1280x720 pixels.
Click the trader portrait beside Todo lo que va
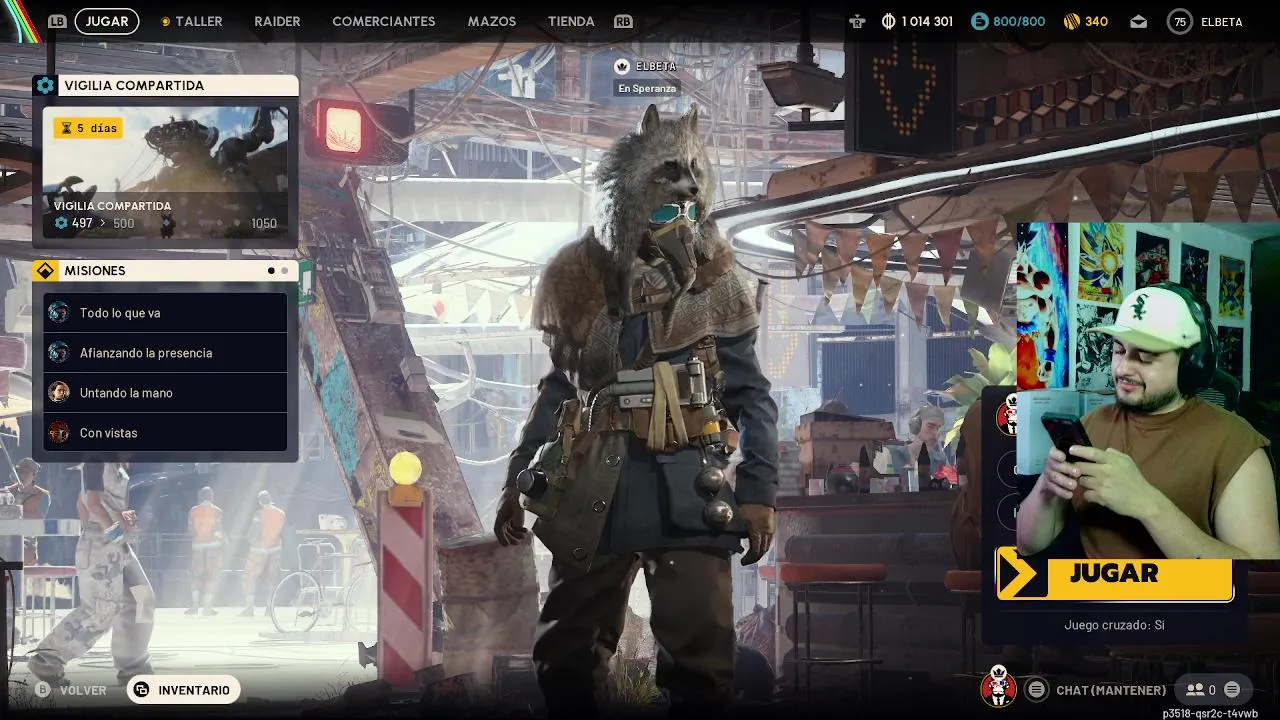pyautogui.click(x=59, y=313)
